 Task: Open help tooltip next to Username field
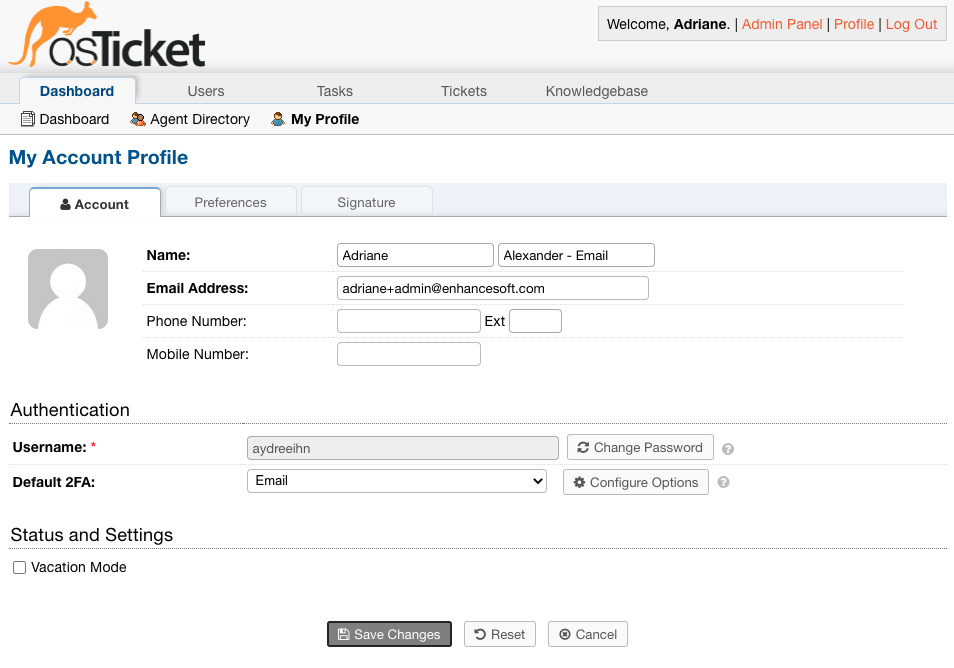click(x=727, y=448)
